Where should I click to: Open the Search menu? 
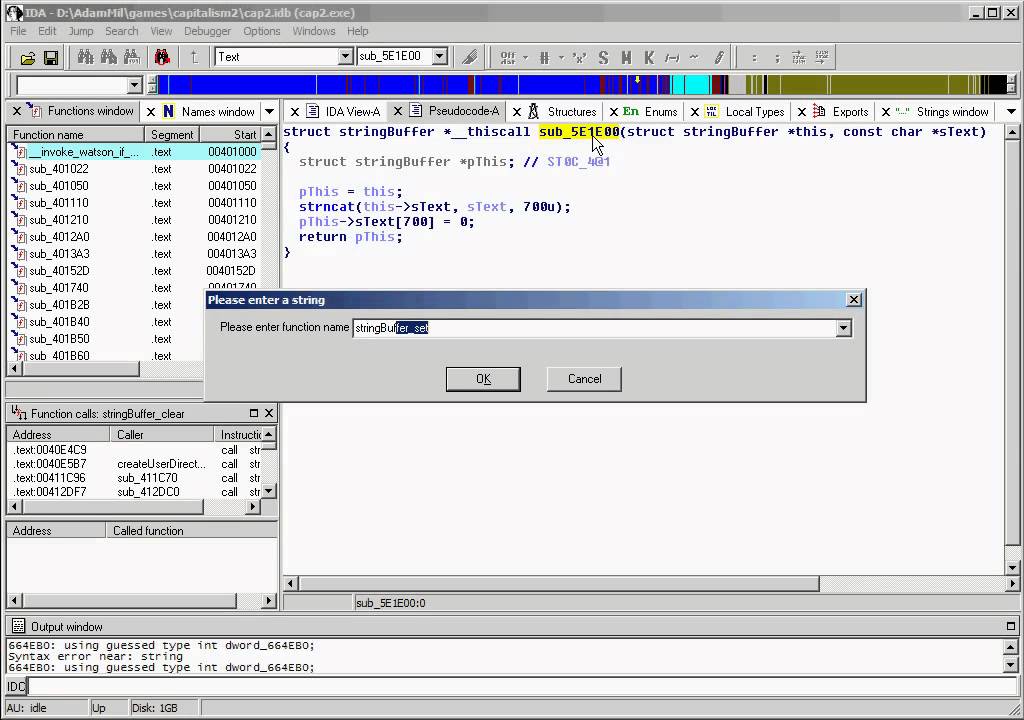click(121, 31)
